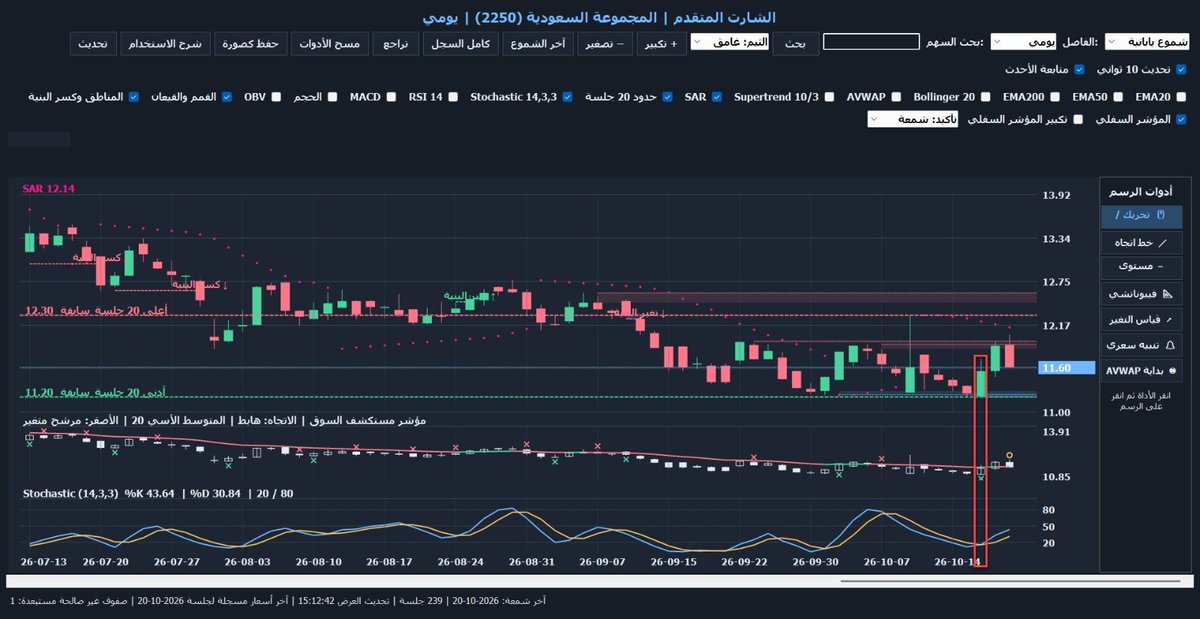Viewport: 1200px width, 619px height.
Task: Toggle the متابعة الأحدث follow-latest checkbox
Action: coord(1078,70)
